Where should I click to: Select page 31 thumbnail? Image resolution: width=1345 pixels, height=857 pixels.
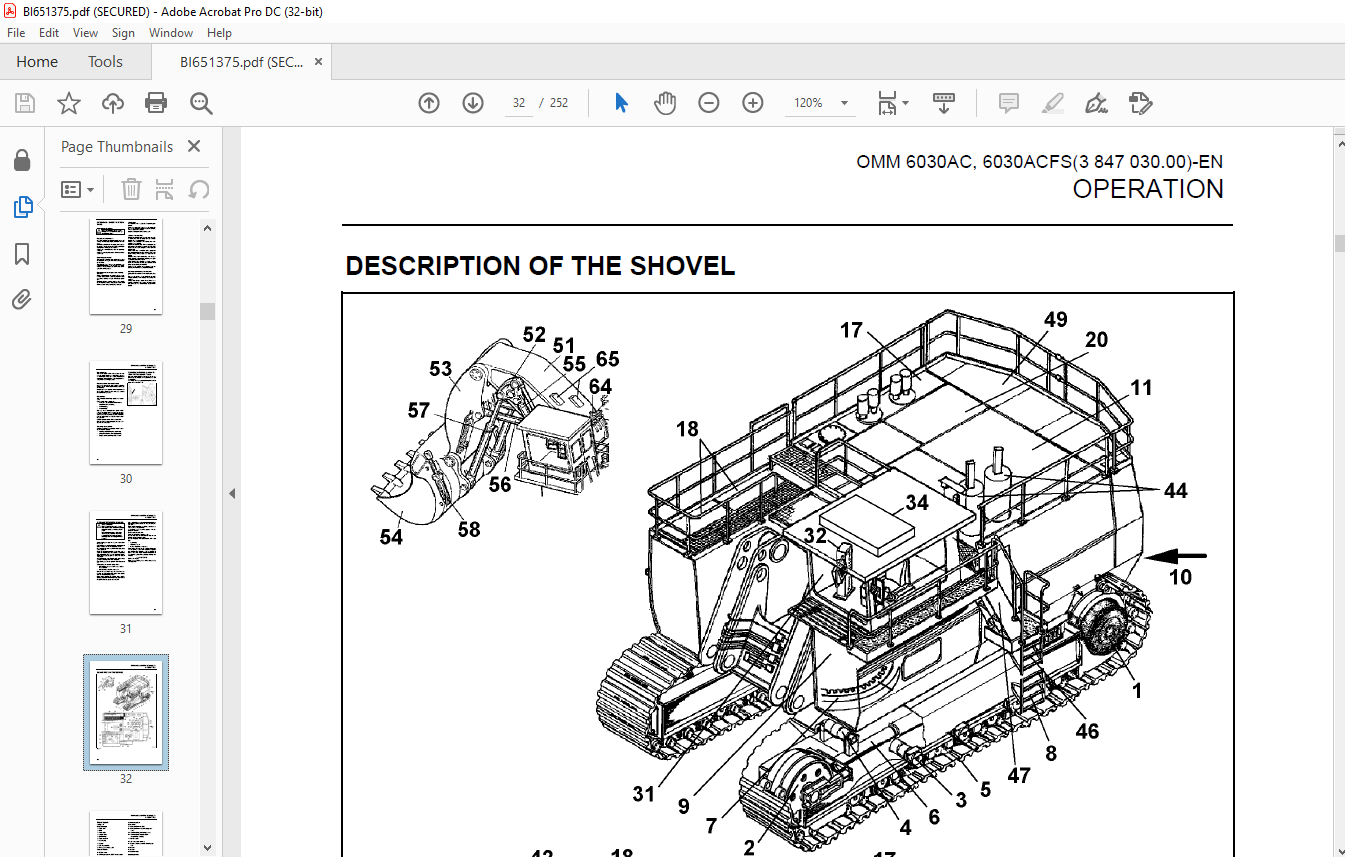[126, 563]
